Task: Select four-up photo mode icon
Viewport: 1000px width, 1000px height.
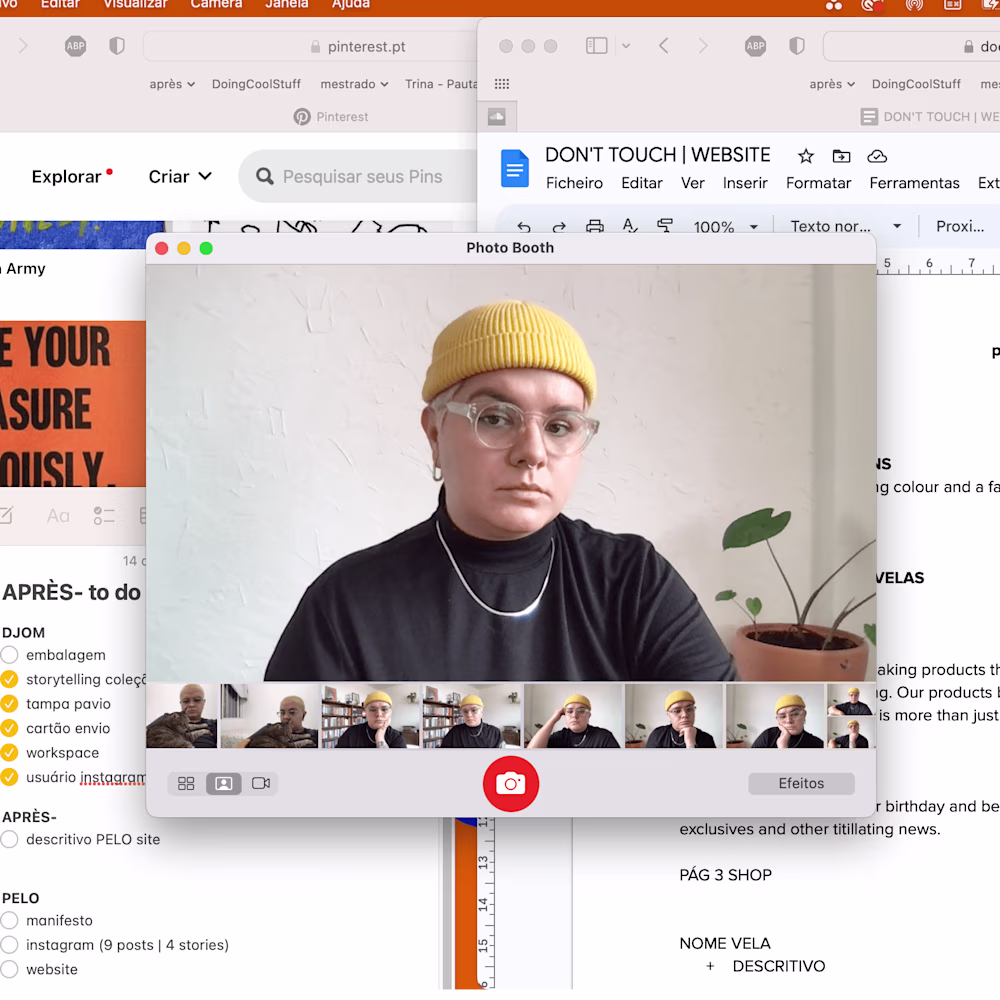Action: coord(186,783)
